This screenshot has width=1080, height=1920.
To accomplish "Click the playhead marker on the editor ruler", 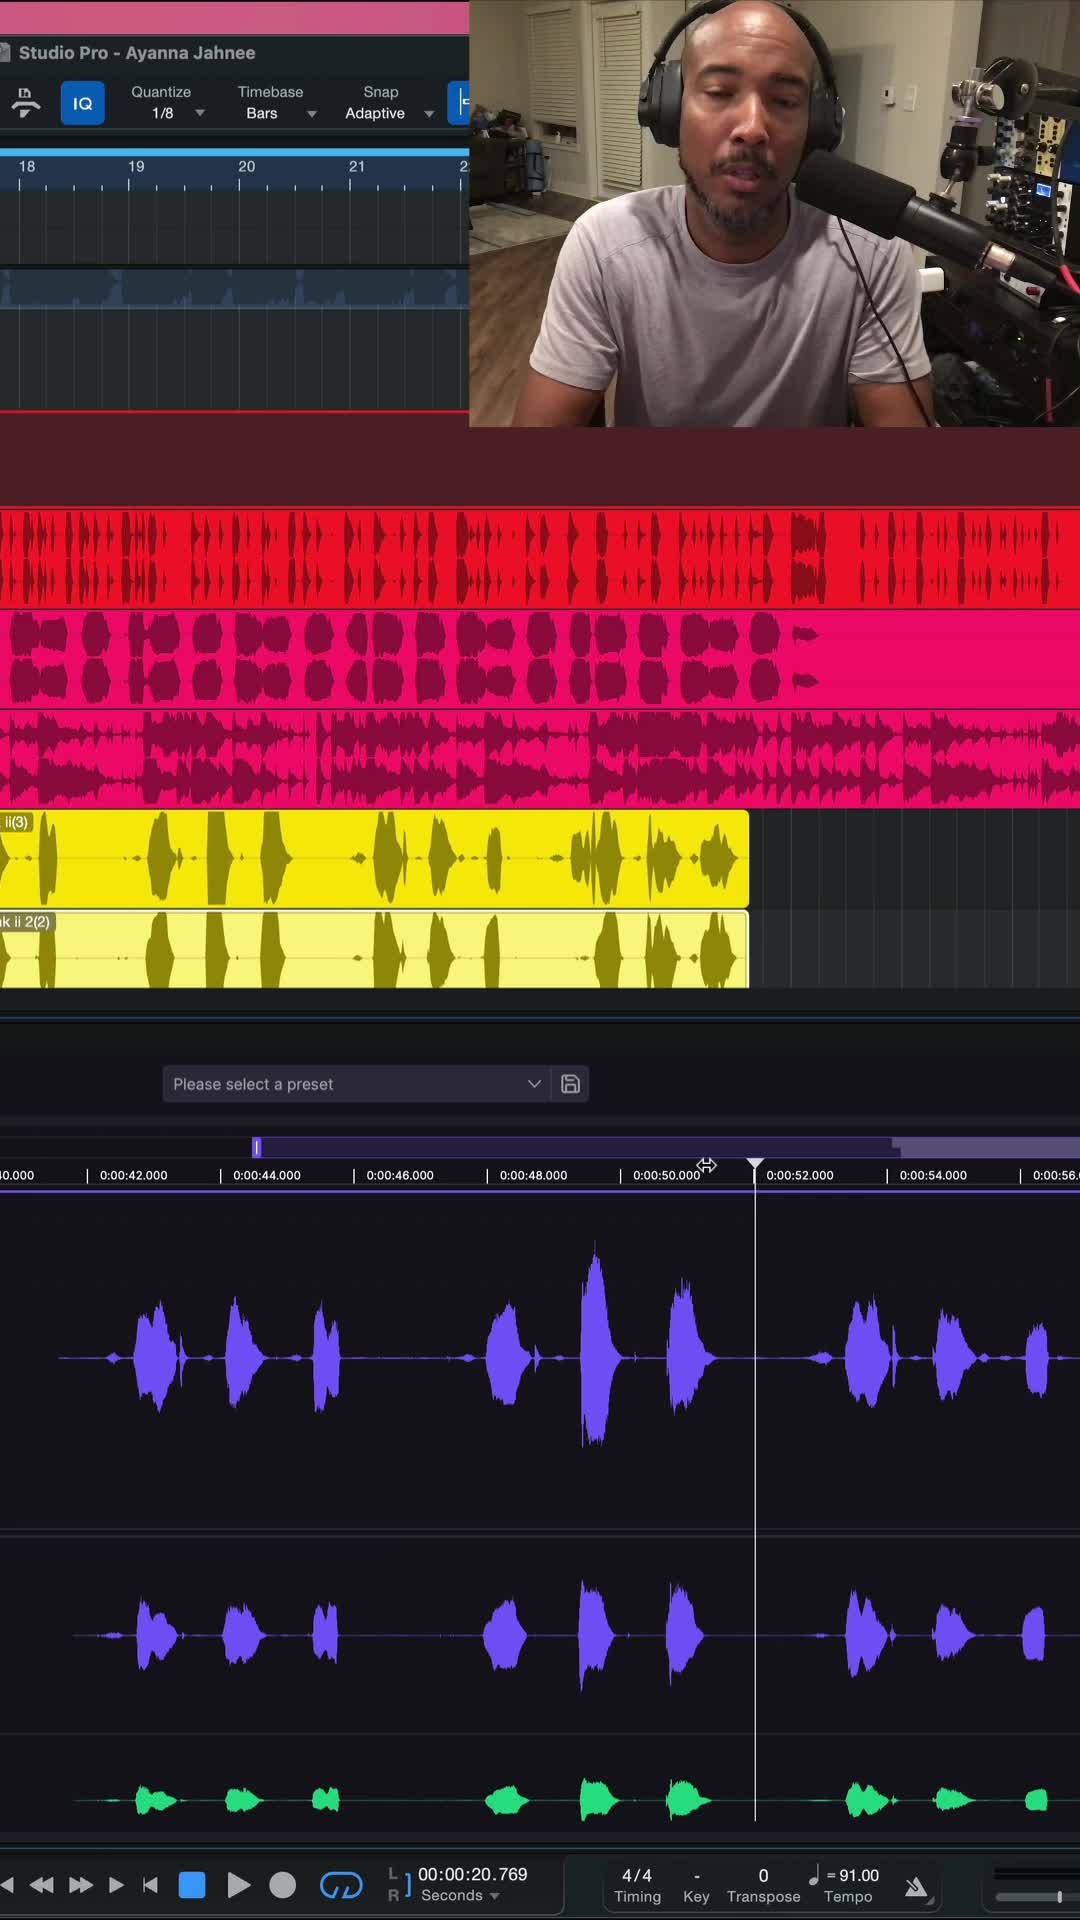I will [755, 1164].
